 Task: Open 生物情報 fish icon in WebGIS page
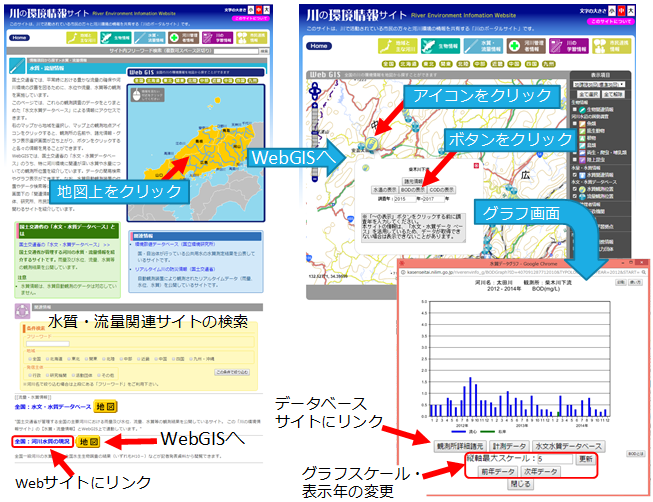coord(440,46)
